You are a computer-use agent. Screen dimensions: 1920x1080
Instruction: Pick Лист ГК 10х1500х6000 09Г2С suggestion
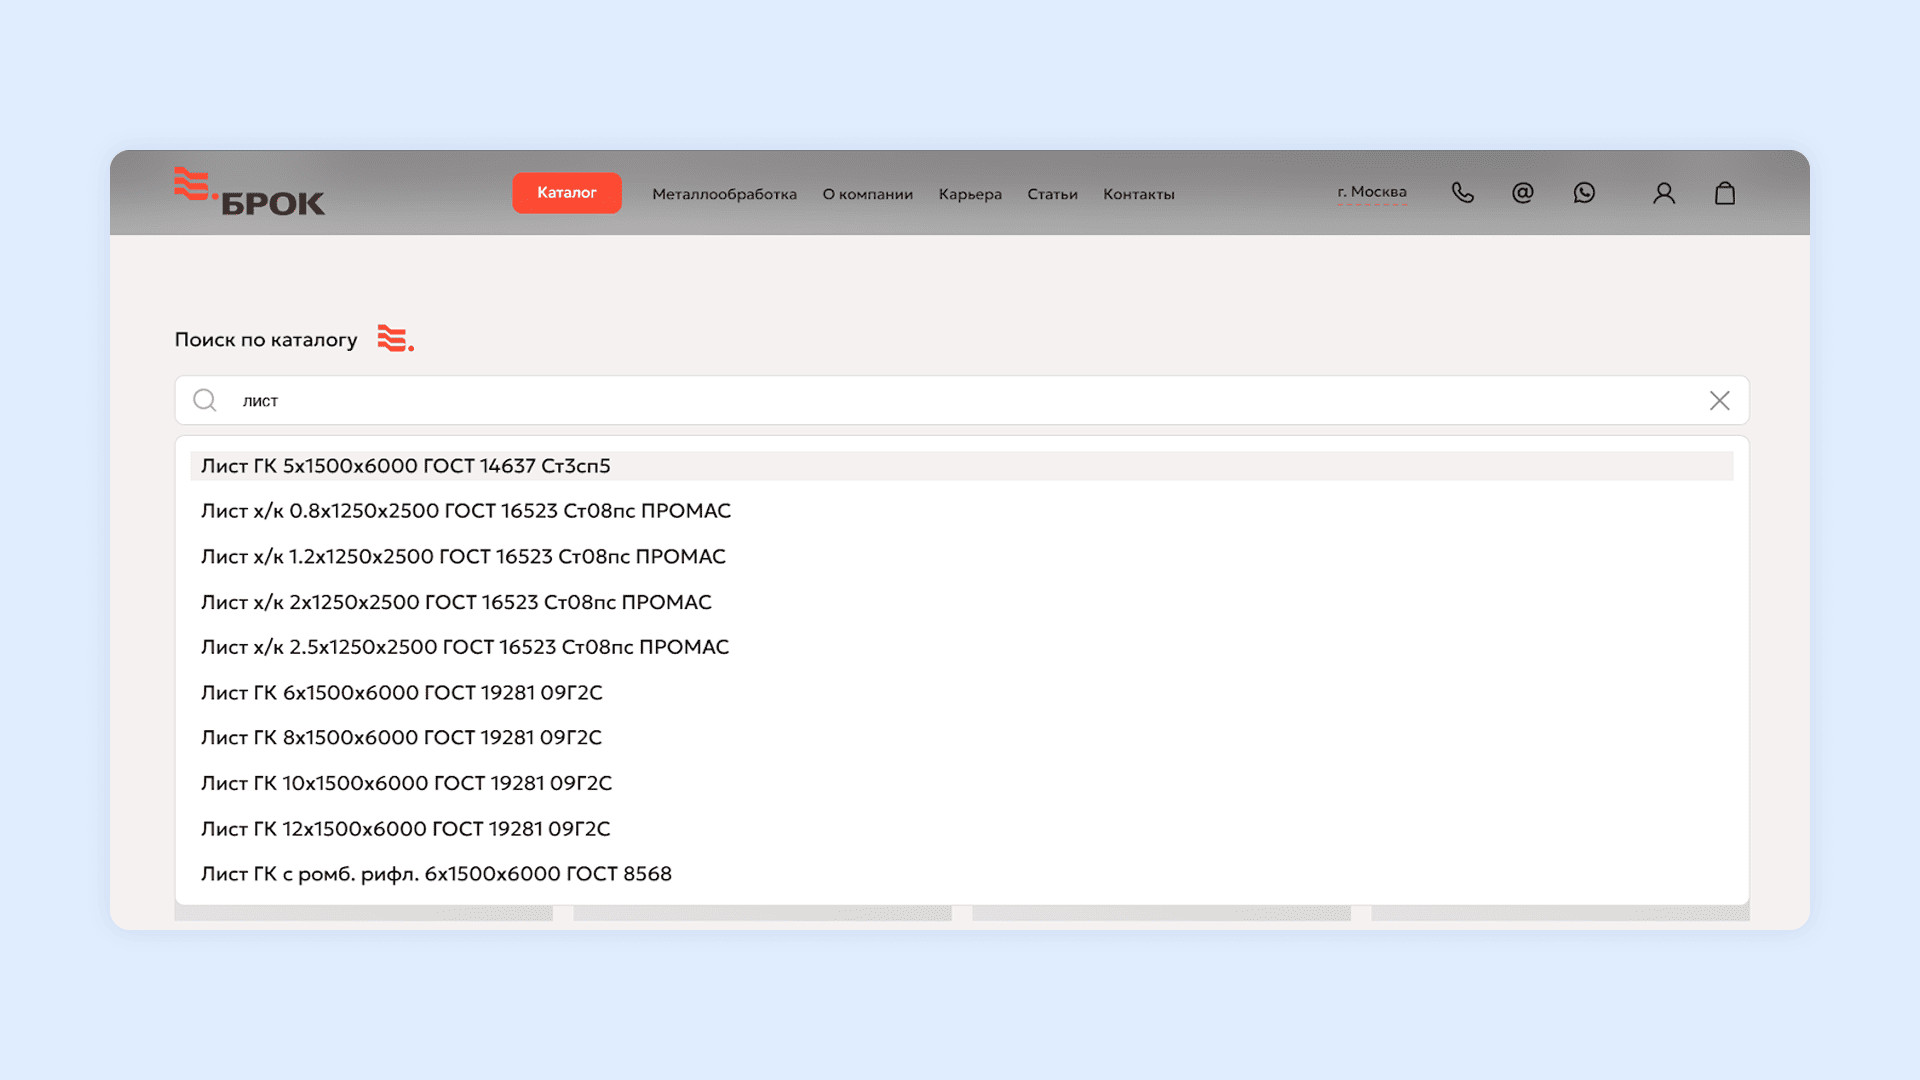pos(406,783)
